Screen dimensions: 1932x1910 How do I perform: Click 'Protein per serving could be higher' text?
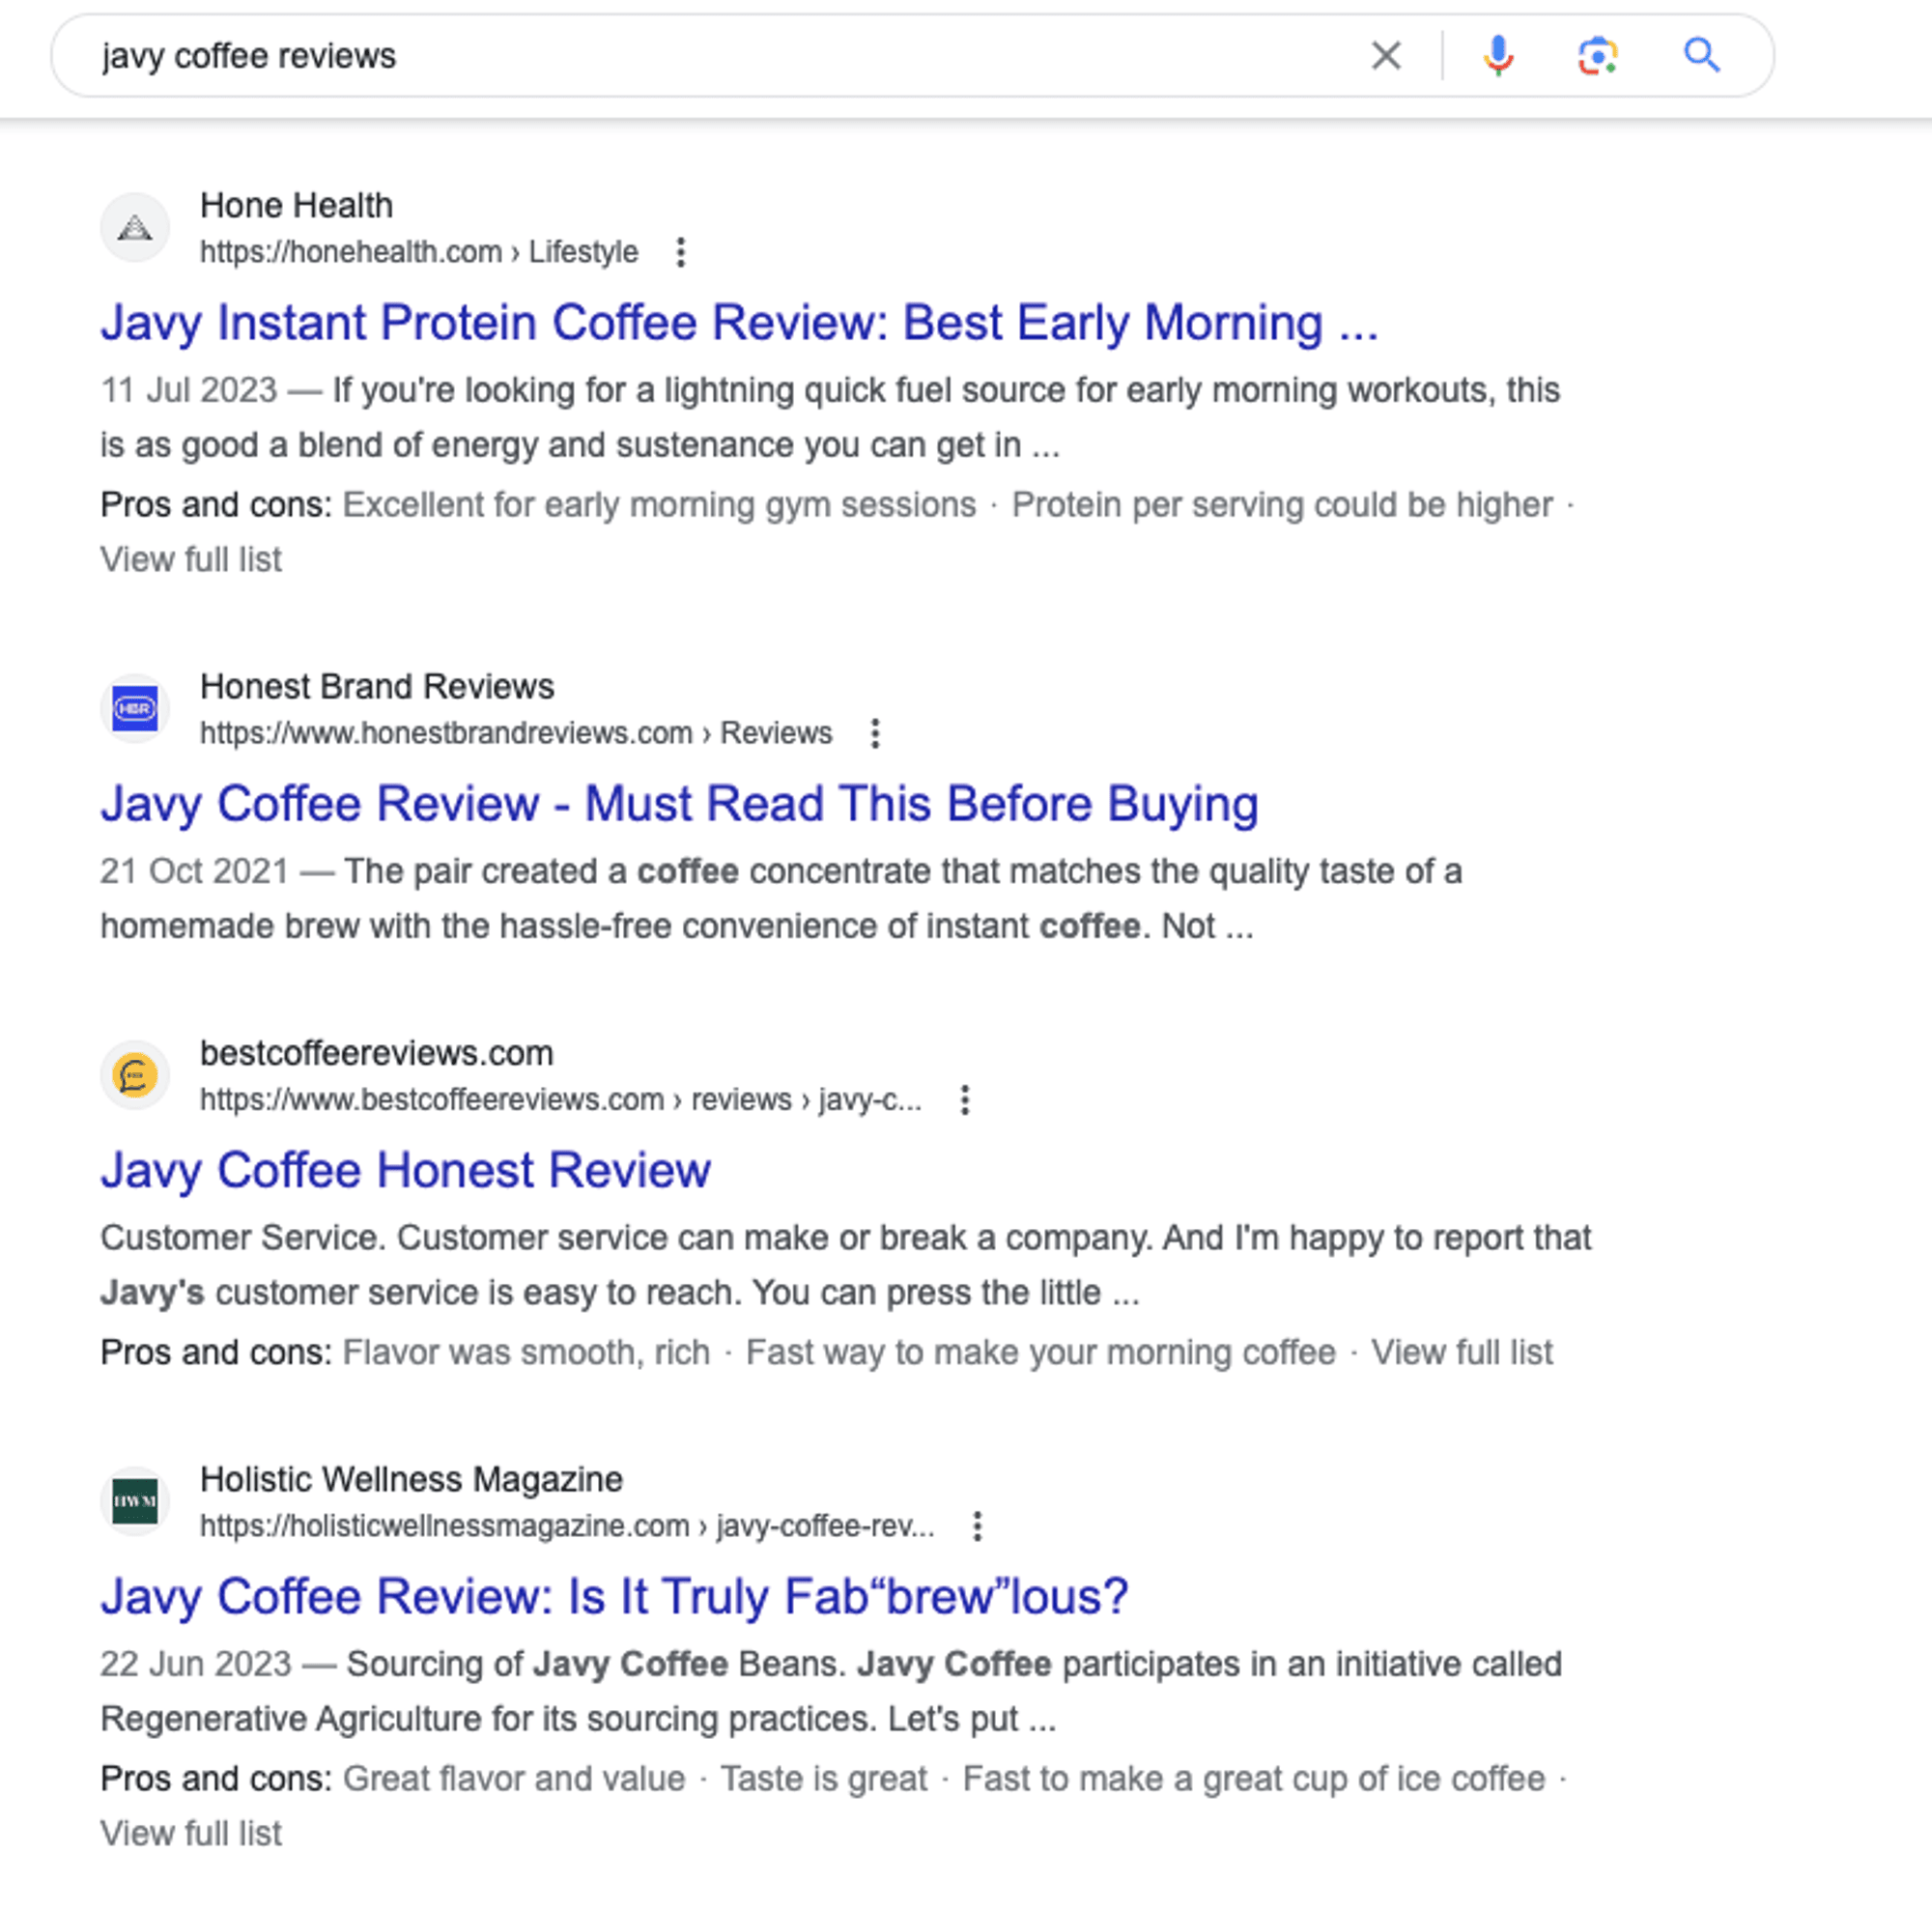(x=1283, y=505)
